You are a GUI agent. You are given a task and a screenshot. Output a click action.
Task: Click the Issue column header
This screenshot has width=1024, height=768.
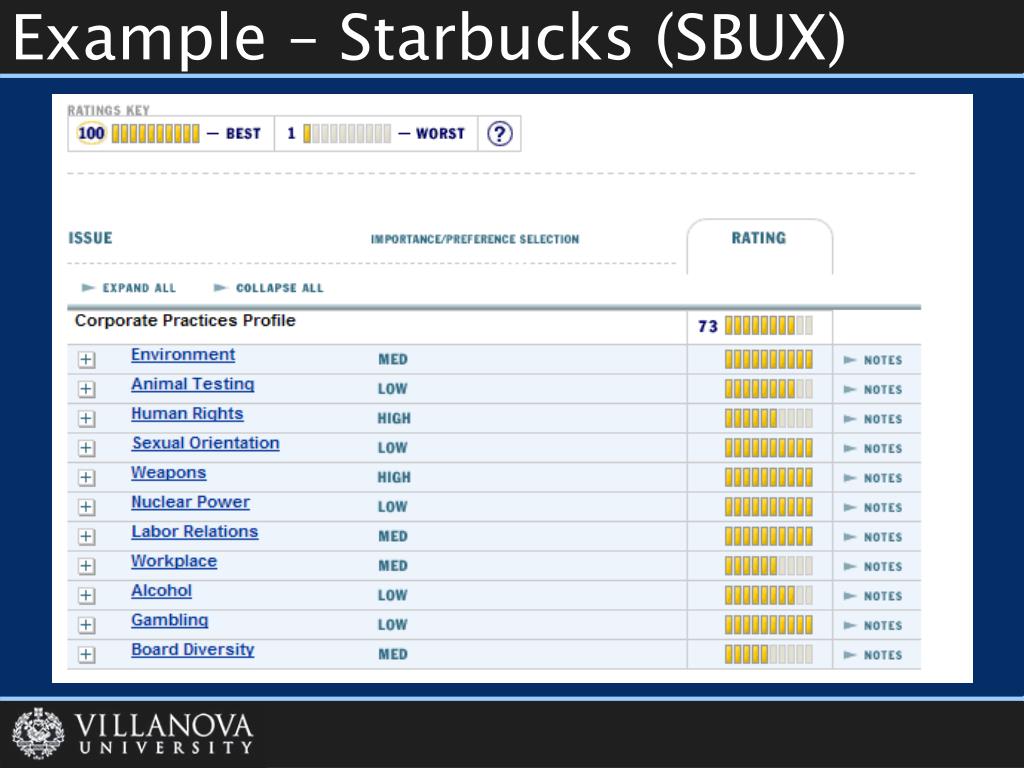coord(90,238)
